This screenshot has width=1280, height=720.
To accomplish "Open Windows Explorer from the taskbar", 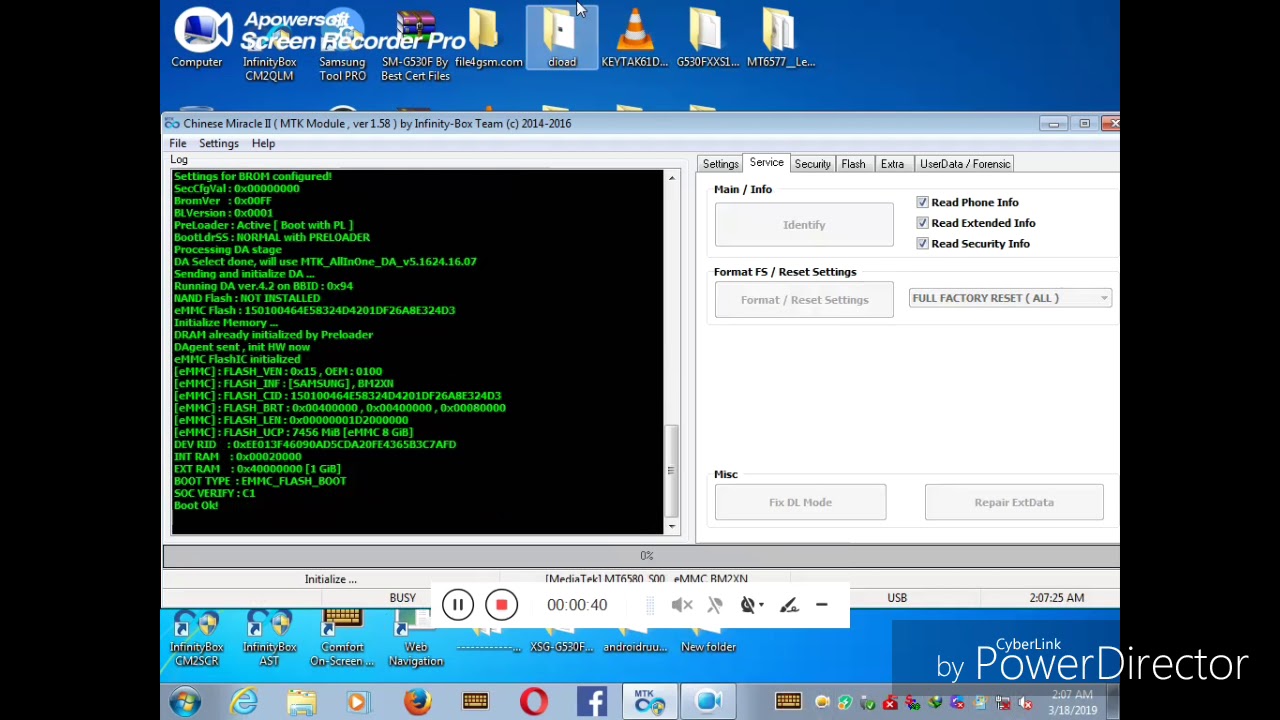I will (301, 702).
